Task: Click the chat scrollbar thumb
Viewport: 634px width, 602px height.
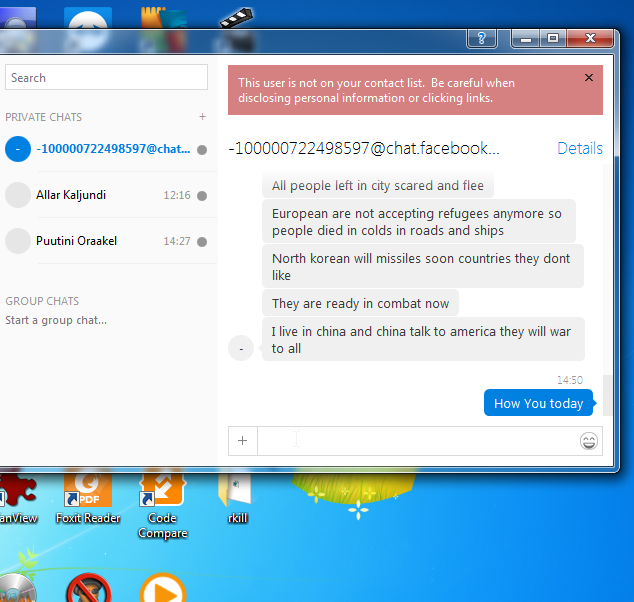Action: pos(607,395)
